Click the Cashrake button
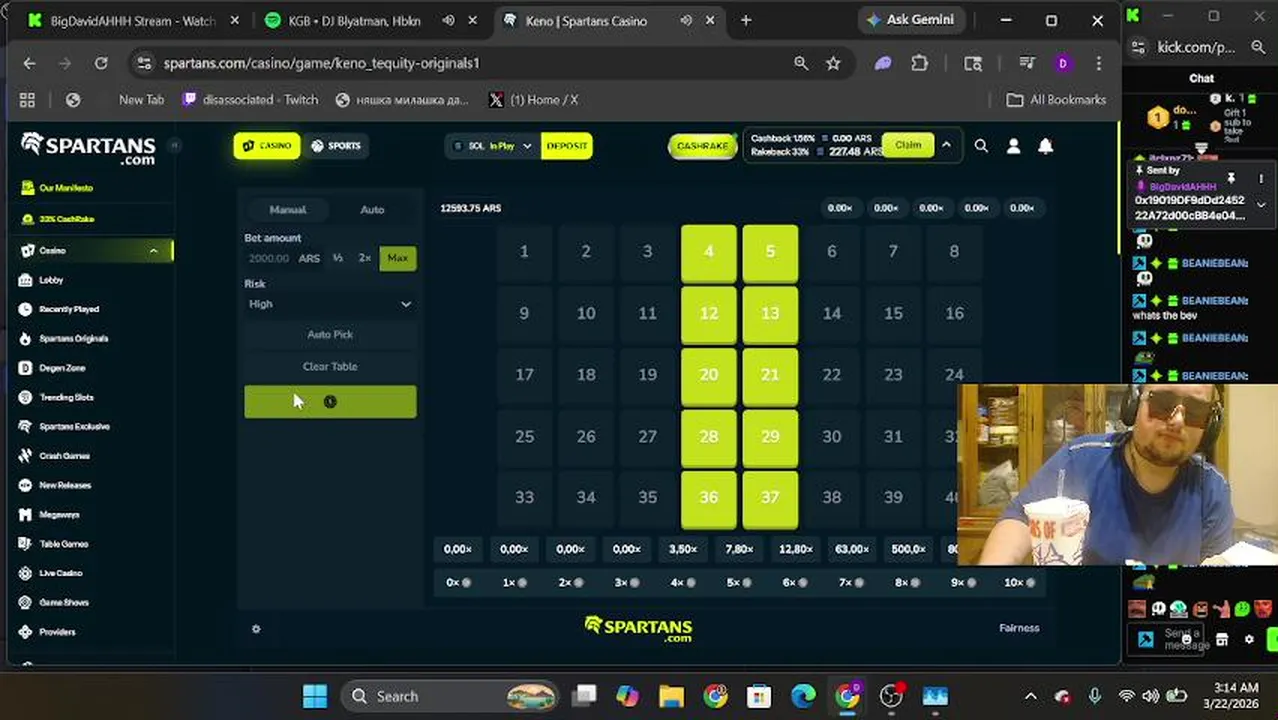Viewport: 1278px width, 720px height. (702, 146)
